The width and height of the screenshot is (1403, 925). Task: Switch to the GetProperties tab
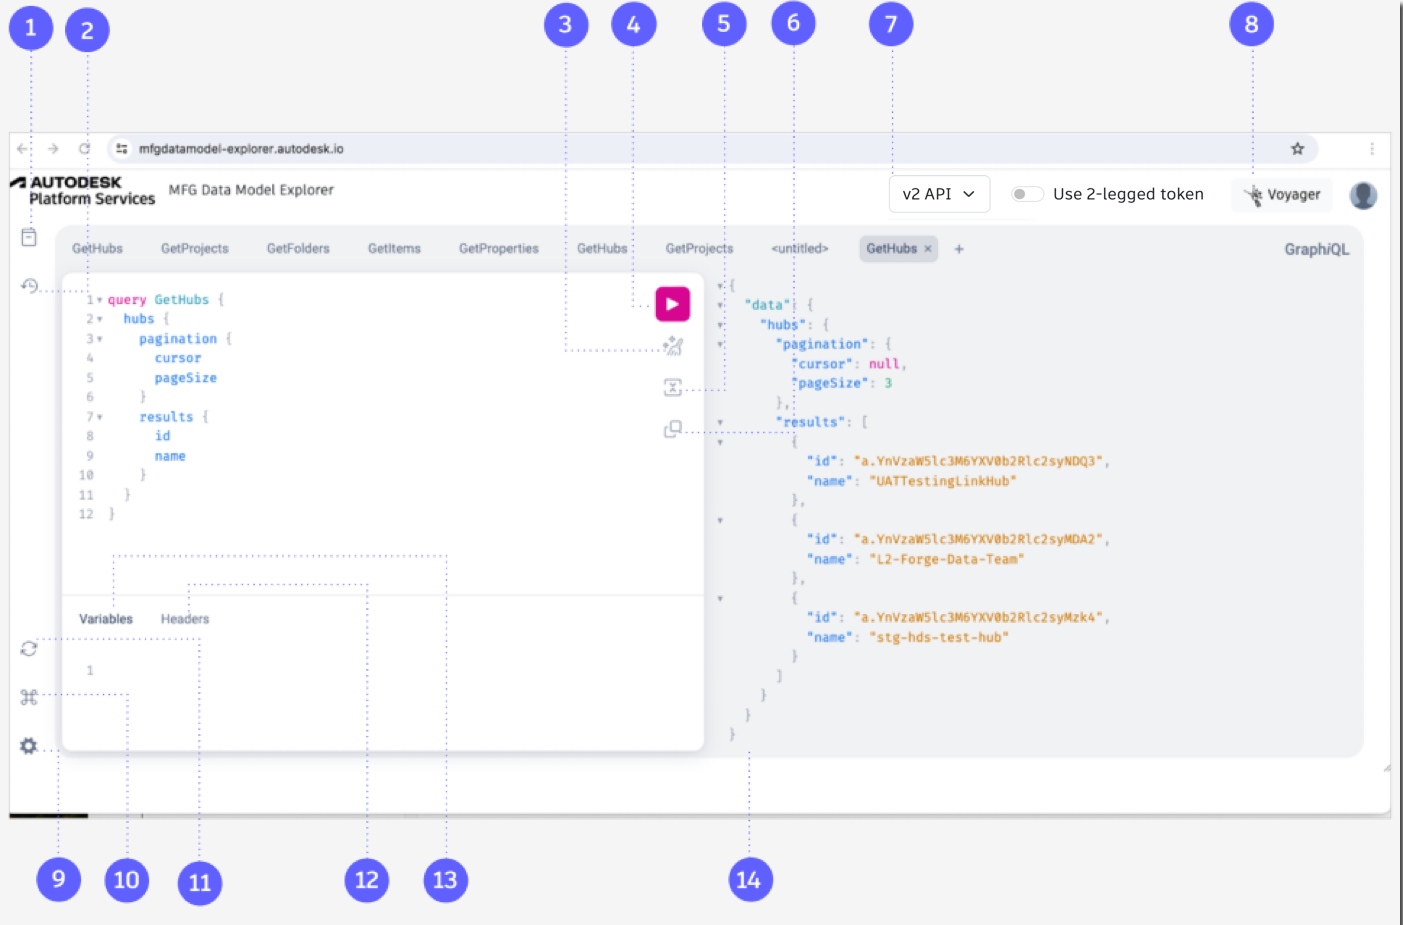click(x=499, y=249)
